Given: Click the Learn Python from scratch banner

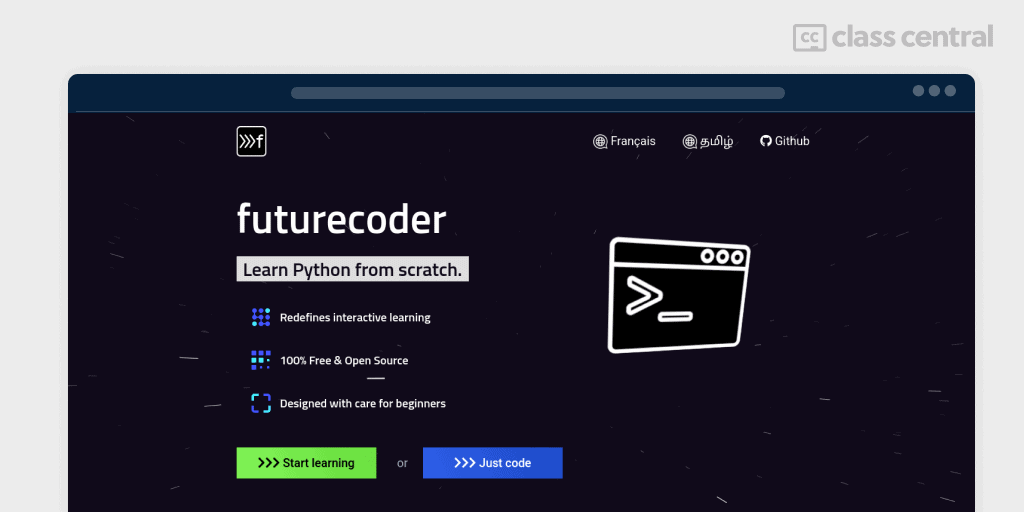Looking at the screenshot, I should click(353, 269).
